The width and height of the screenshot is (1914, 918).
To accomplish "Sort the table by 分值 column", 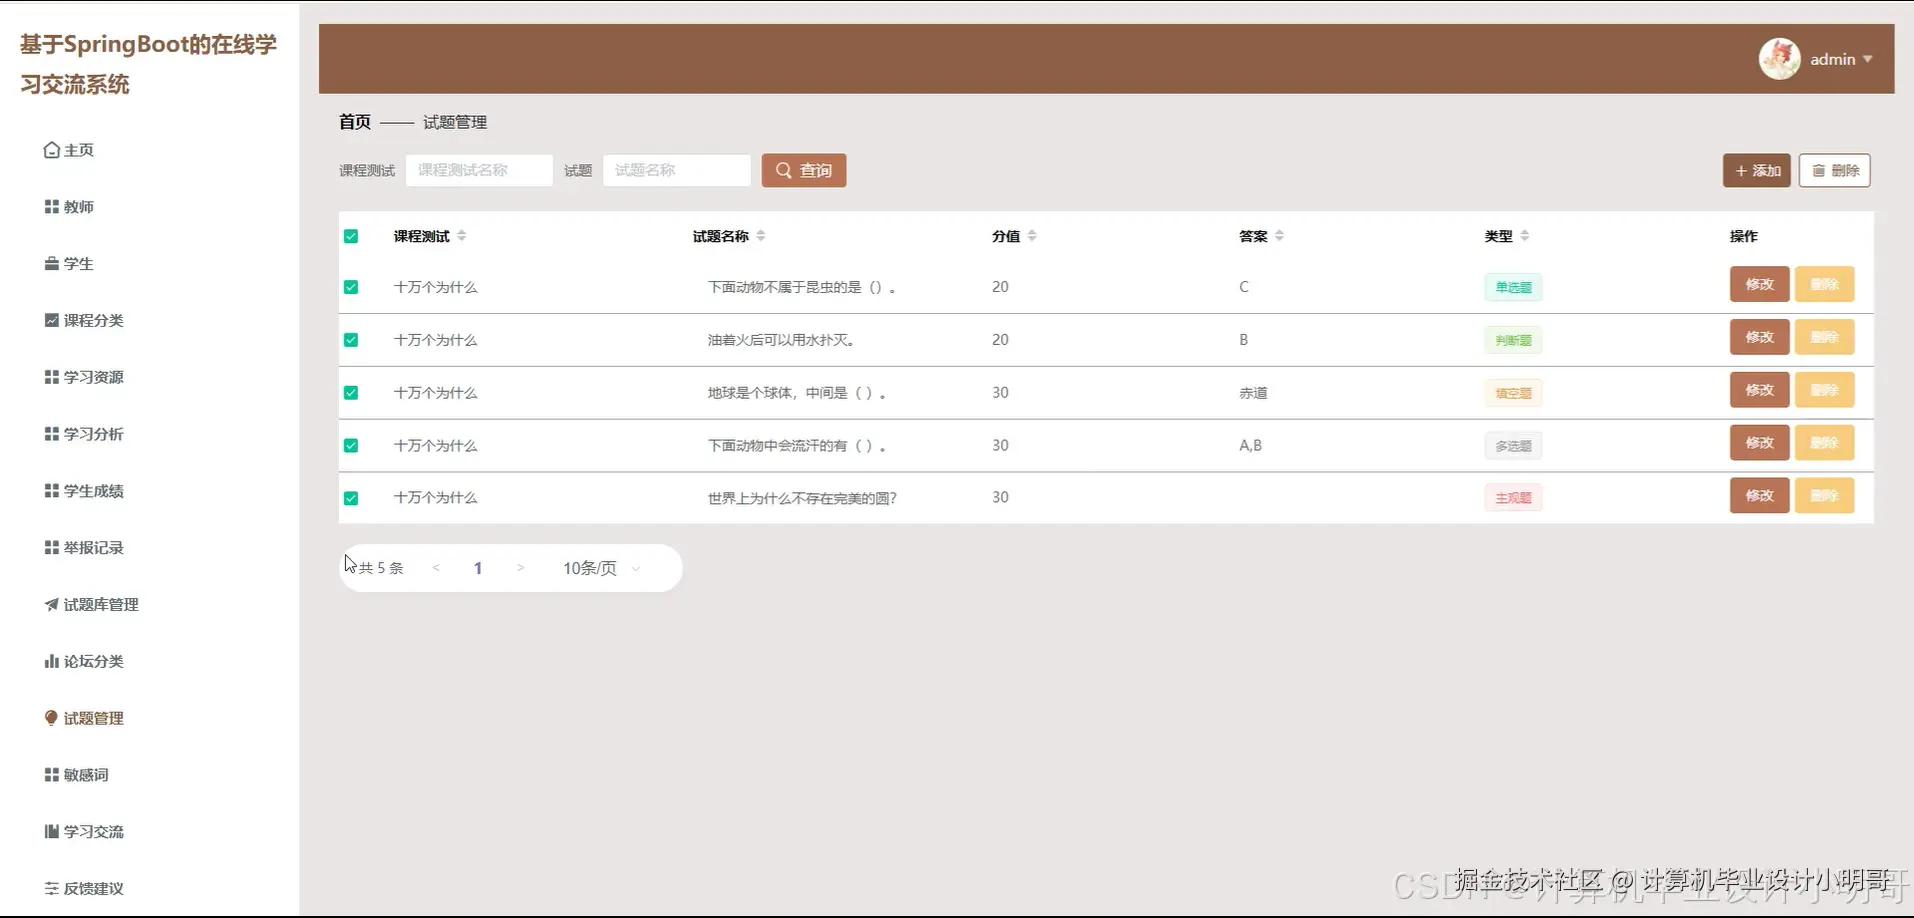I will [x=1031, y=235].
